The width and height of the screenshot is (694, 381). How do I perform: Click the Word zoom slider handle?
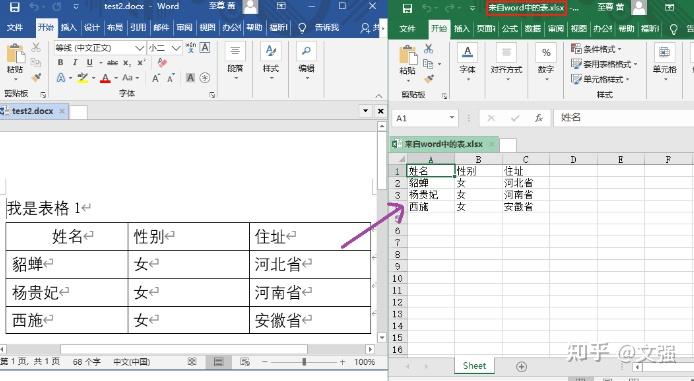click(304, 362)
